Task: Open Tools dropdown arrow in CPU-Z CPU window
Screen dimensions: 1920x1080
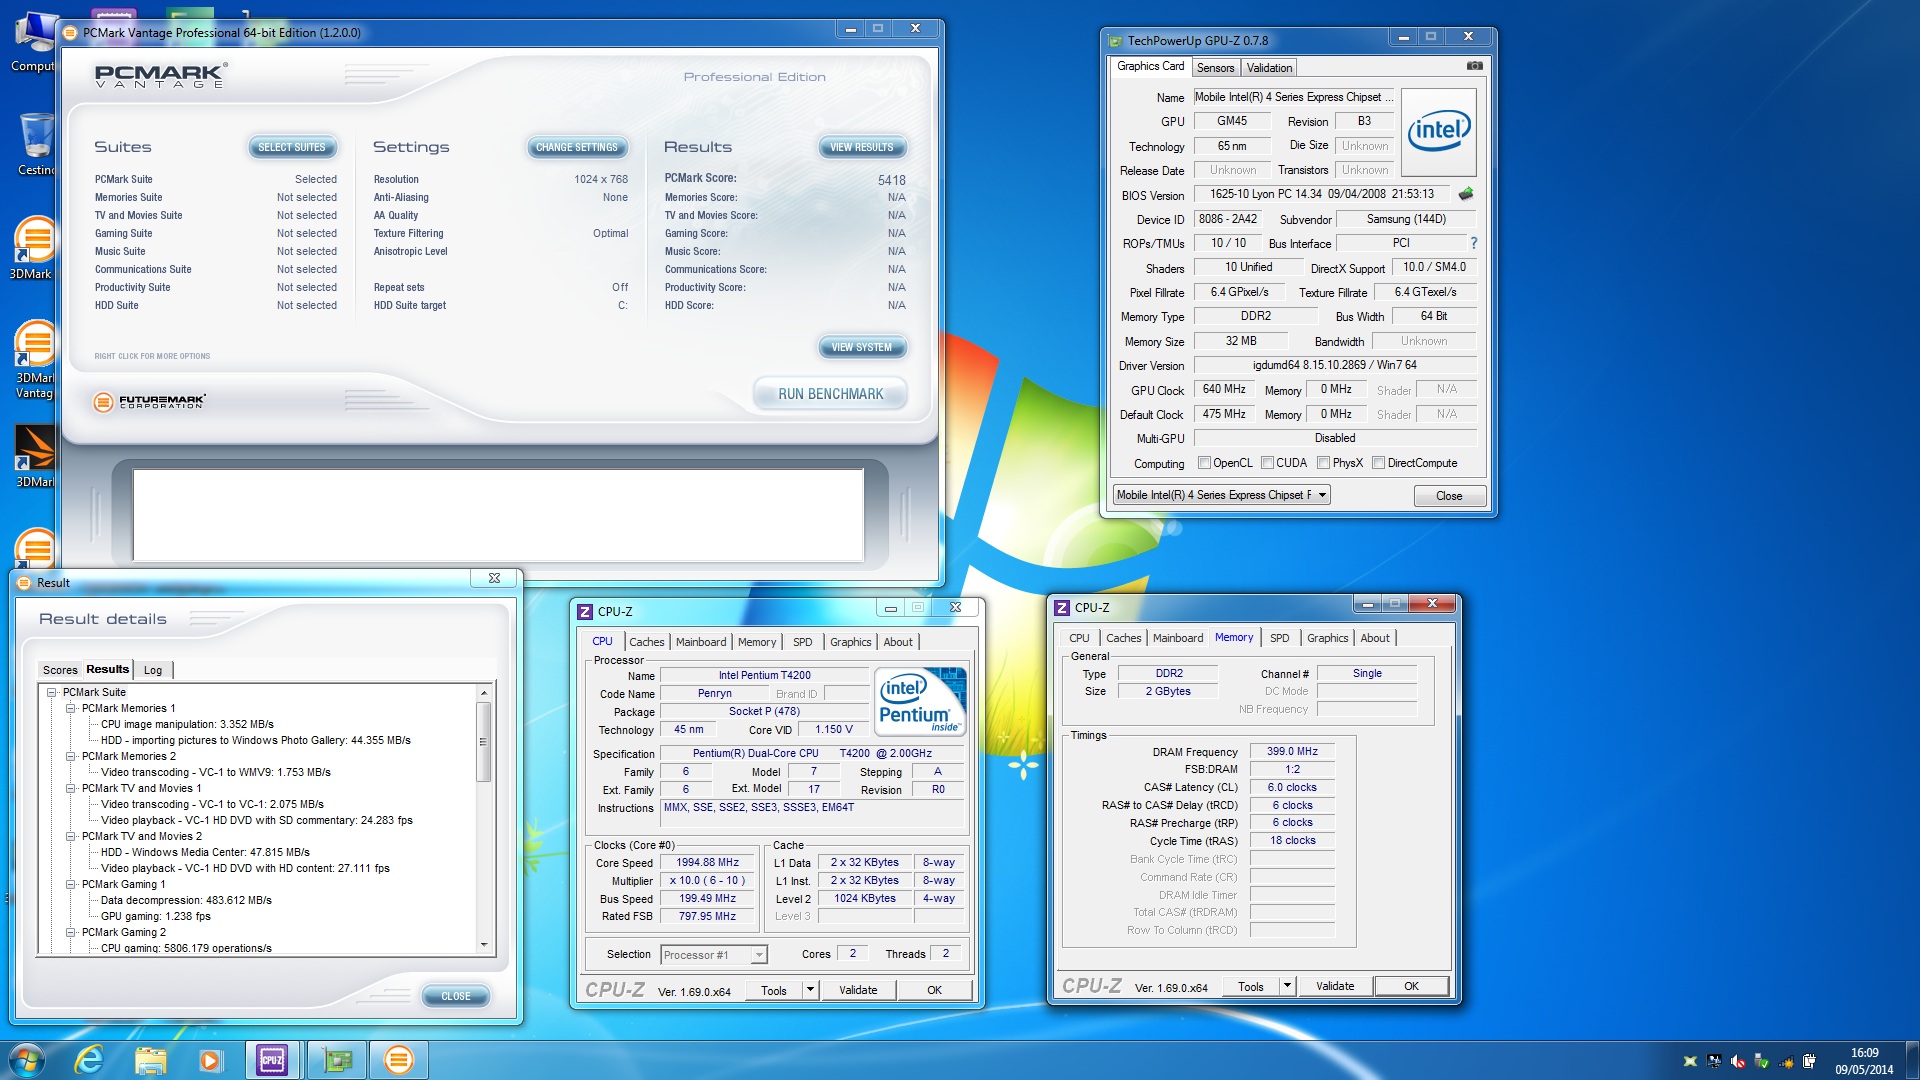Action: [810, 990]
